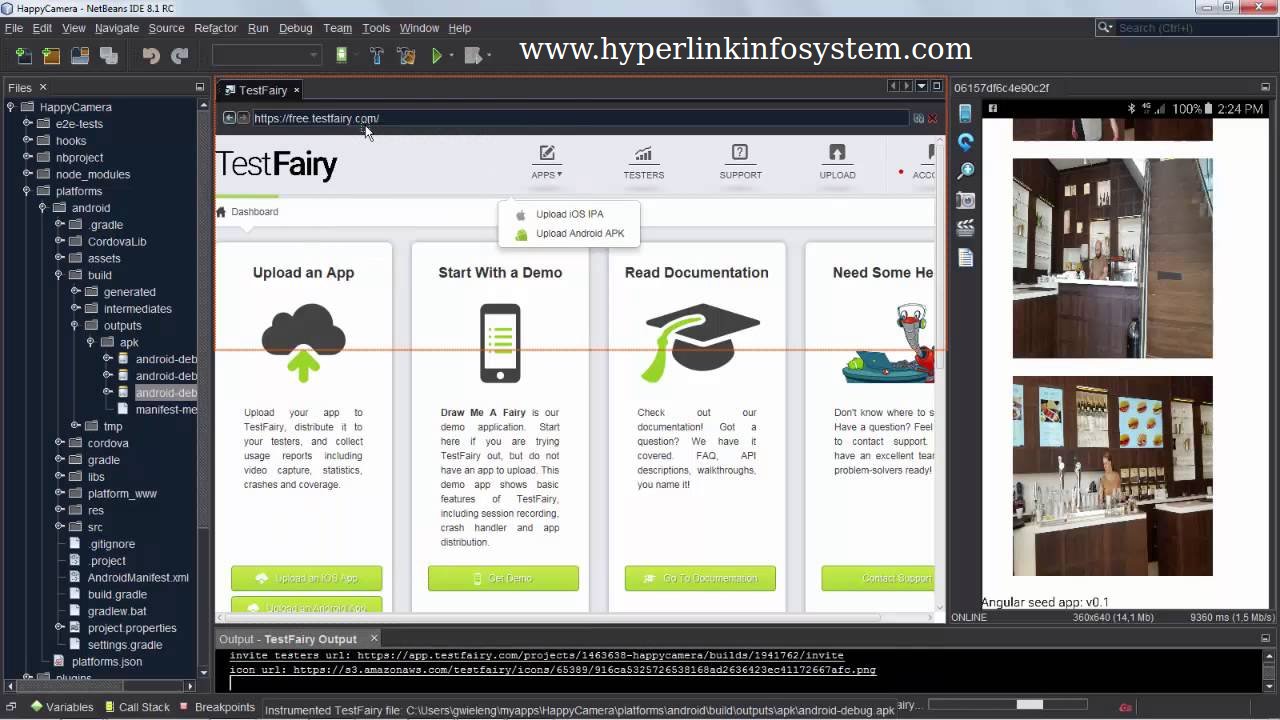Viewport: 1280px width, 720px height.
Task: Click the Get Demo green button
Action: 503,578
